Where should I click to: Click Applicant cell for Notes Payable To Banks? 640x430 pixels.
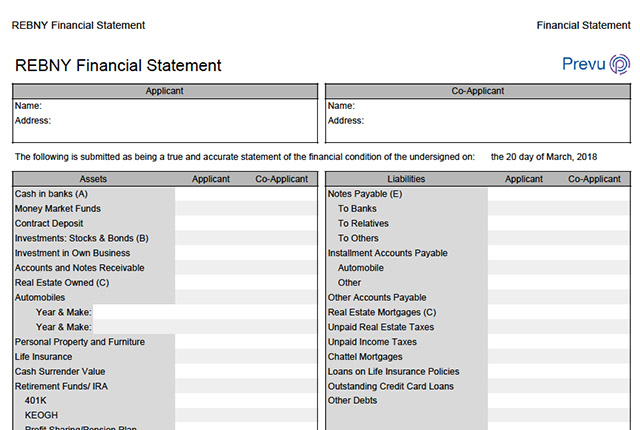523,209
